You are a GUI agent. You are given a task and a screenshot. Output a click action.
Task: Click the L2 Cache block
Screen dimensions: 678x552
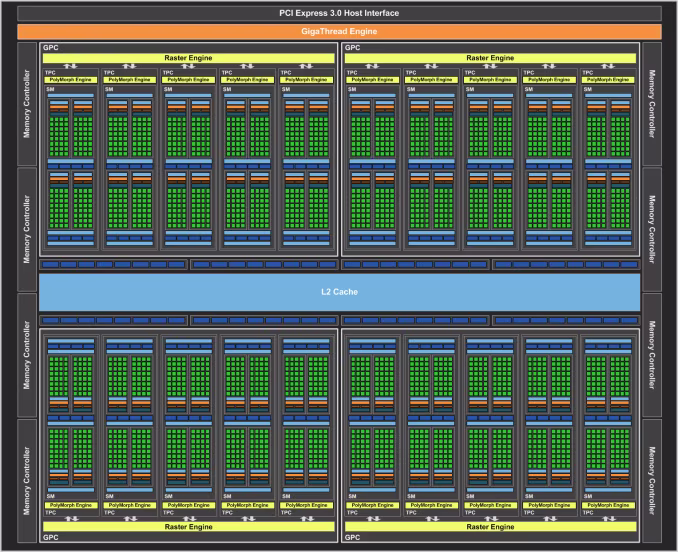(x=339, y=292)
